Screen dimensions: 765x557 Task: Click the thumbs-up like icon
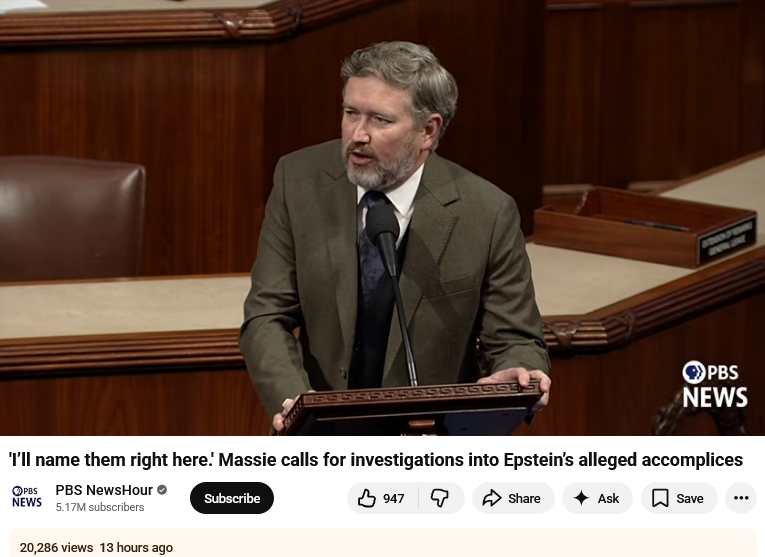[367, 498]
